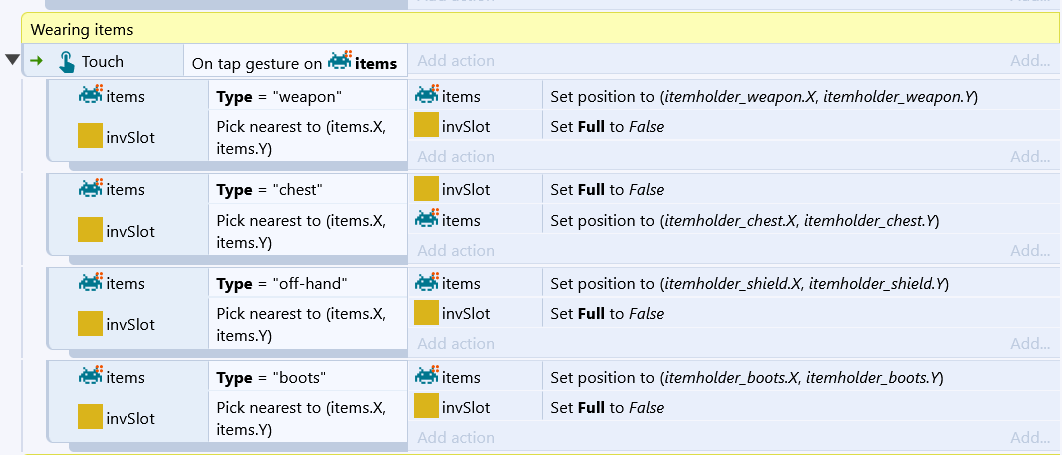Open the Add... dropdown in Touch event row
This screenshot has height=455, width=1062.
coord(1029,61)
